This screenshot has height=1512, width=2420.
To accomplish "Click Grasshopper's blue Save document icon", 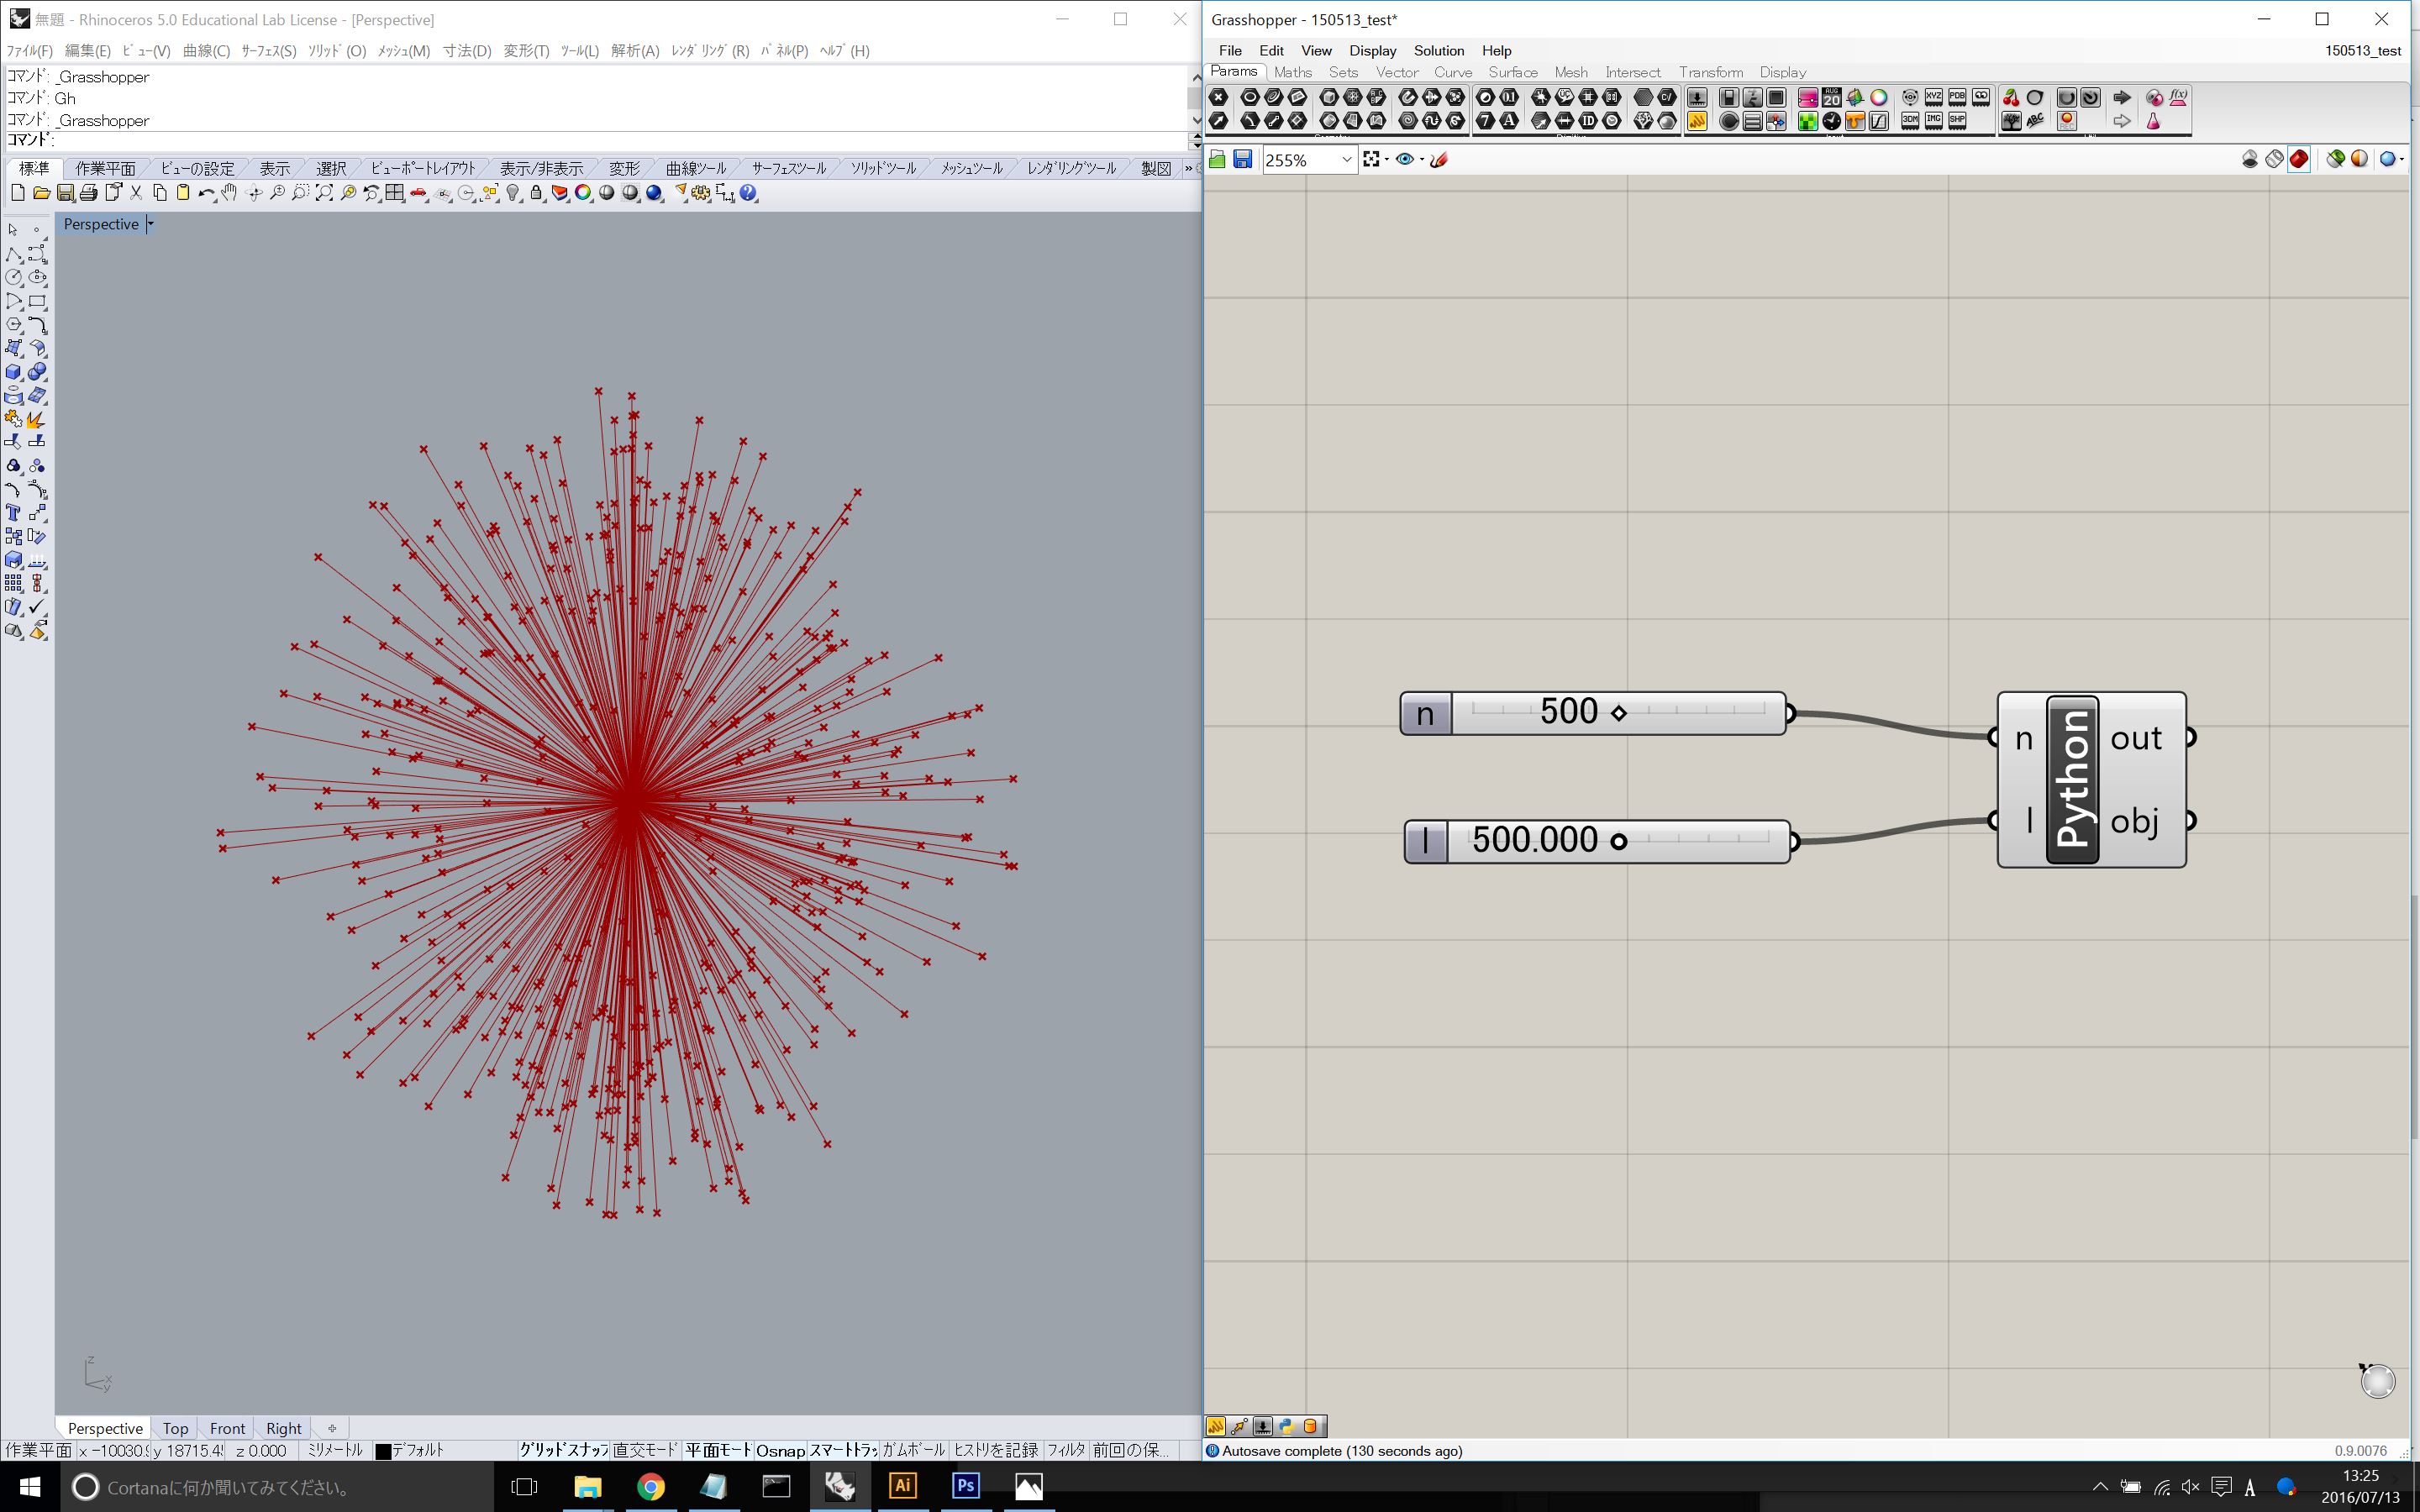I will [x=1243, y=160].
